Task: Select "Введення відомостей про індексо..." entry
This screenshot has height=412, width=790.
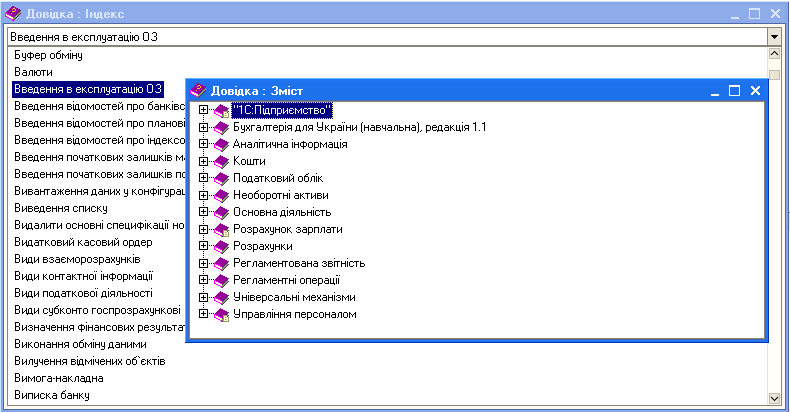Action: [x=99, y=140]
